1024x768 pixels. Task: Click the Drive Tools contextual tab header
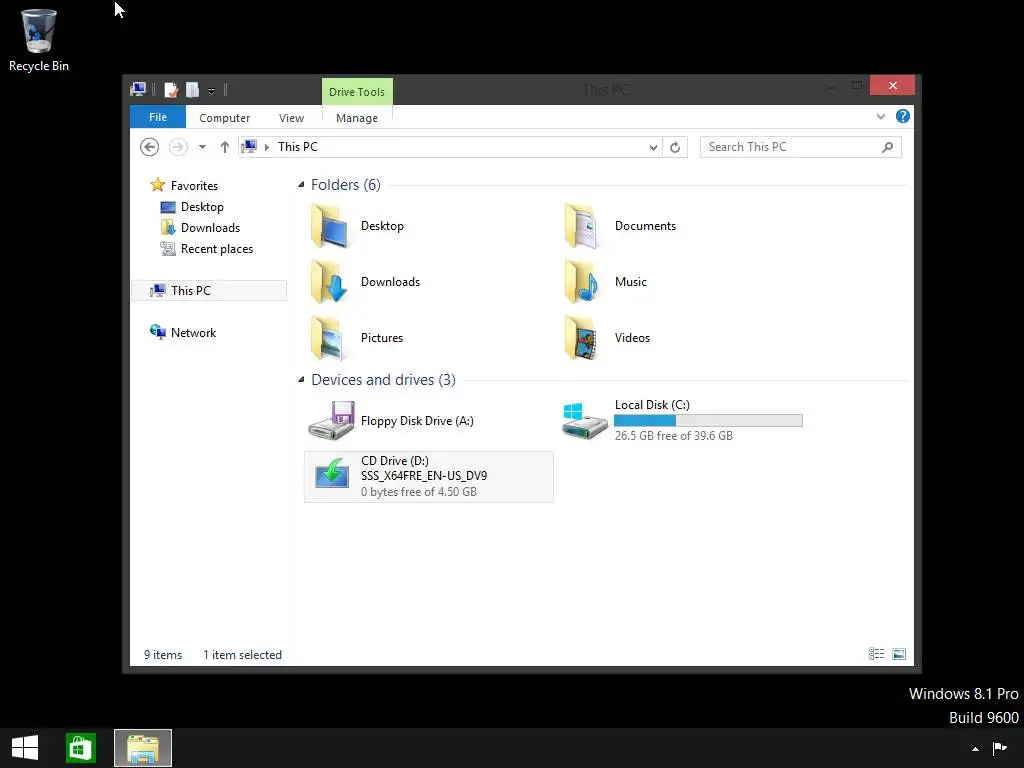click(357, 92)
